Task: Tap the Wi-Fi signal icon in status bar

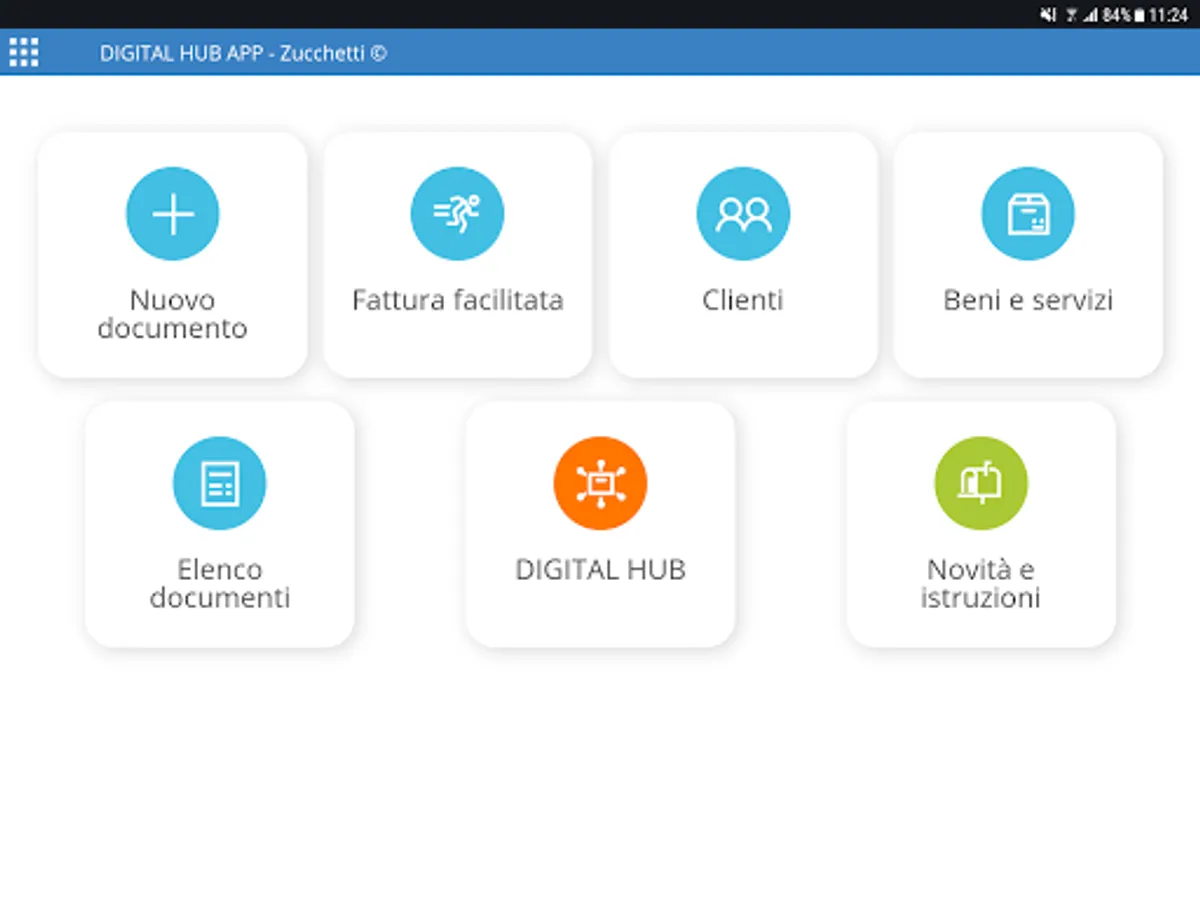Action: click(1072, 15)
